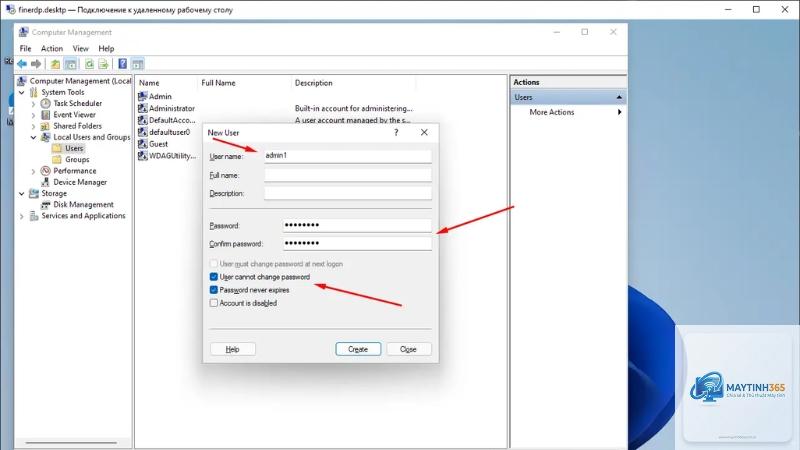Click the Services and Applications icon
Screen dimensions: 800x450
[x=34, y=215]
